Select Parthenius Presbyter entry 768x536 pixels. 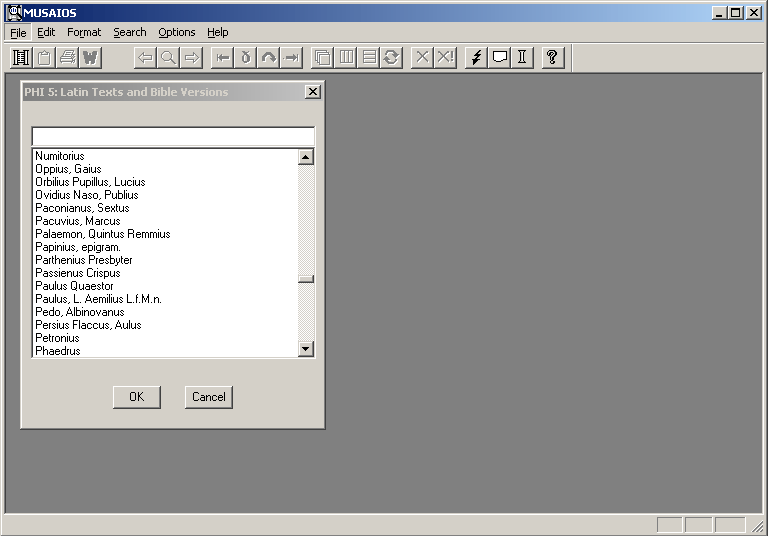[x=166, y=260]
